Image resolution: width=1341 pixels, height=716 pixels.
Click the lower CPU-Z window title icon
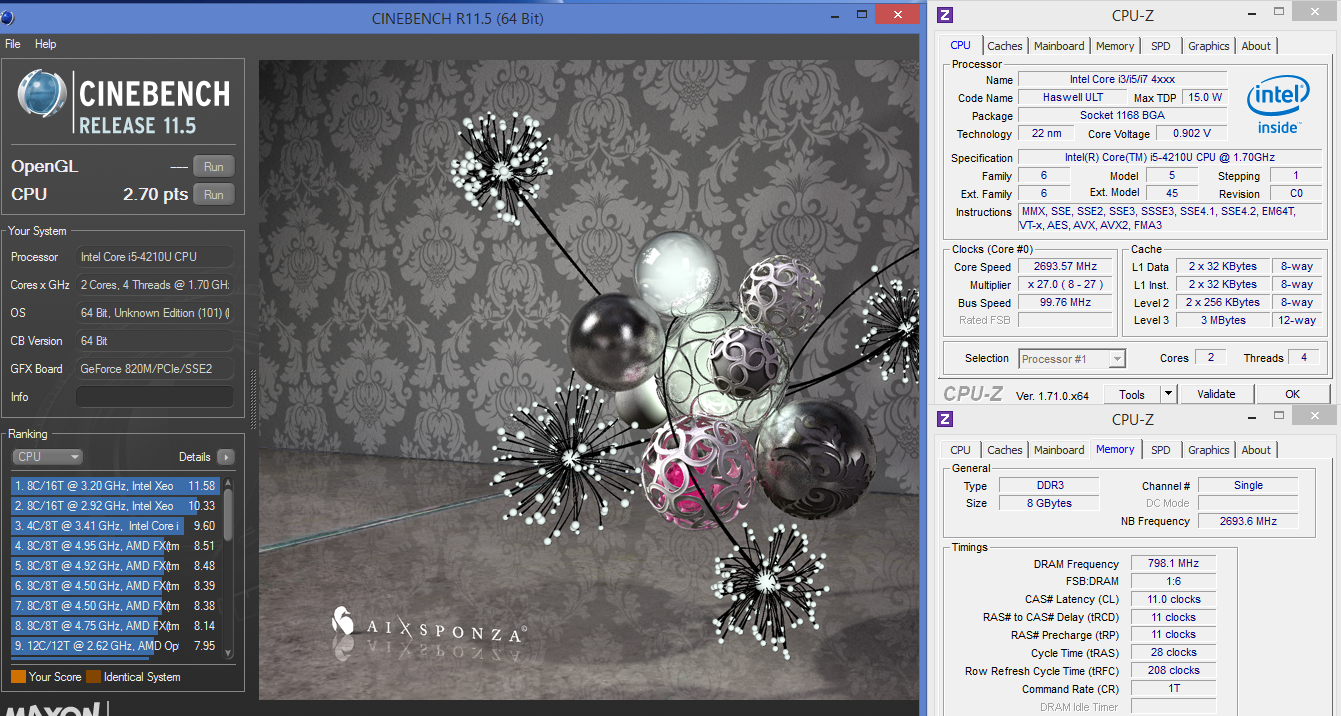[946, 419]
